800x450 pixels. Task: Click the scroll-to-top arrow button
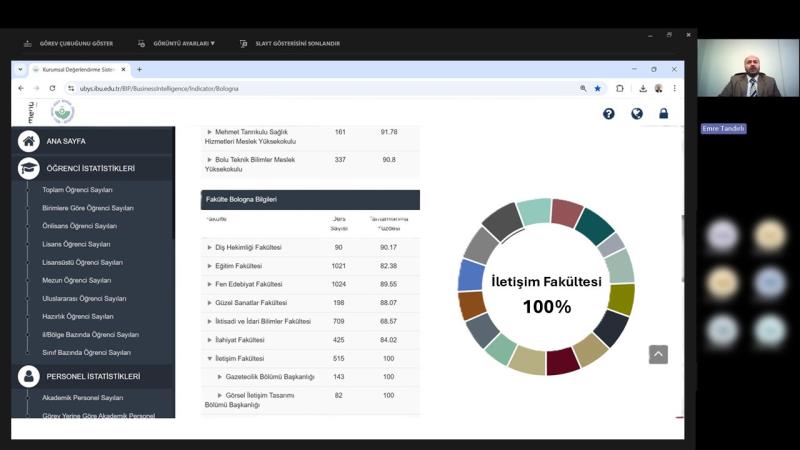point(657,354)
